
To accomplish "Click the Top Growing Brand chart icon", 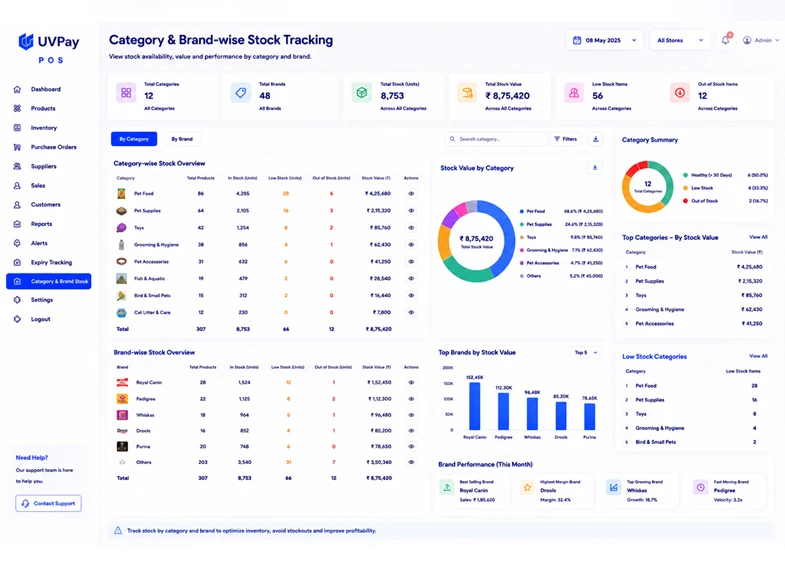I will (x=614, y=487).
